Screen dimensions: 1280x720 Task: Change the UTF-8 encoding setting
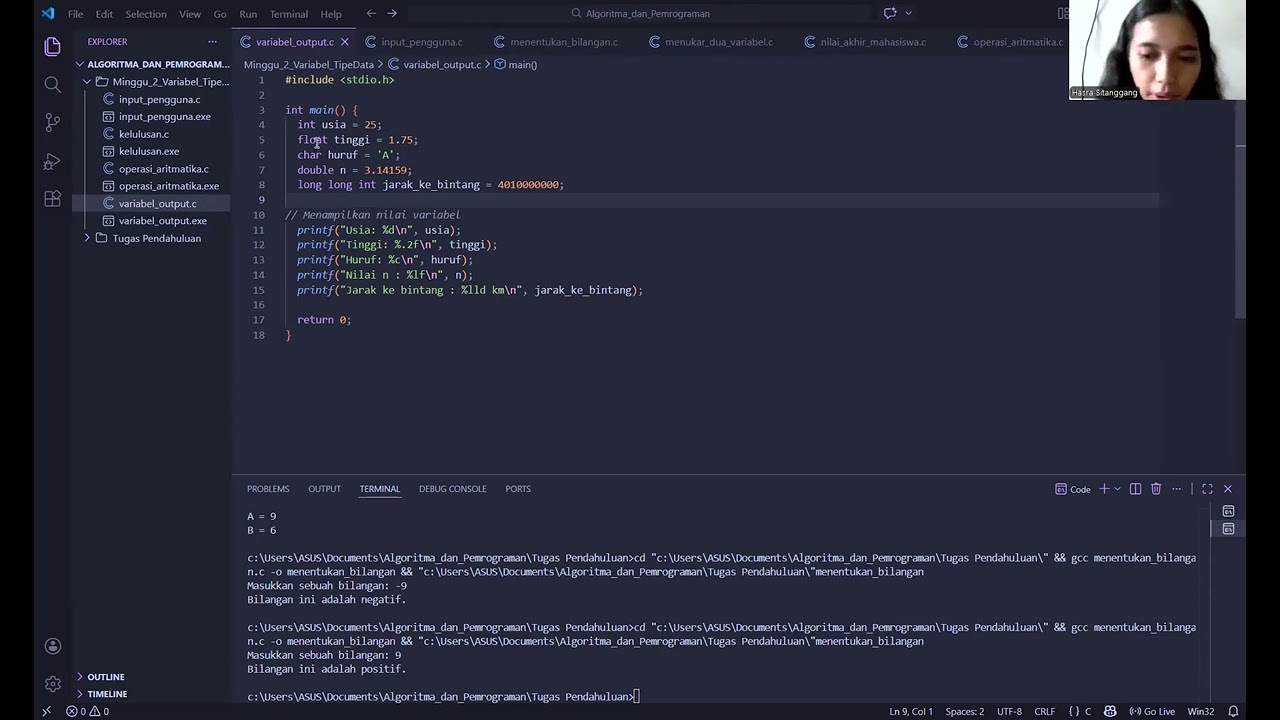coord(1009,712)
